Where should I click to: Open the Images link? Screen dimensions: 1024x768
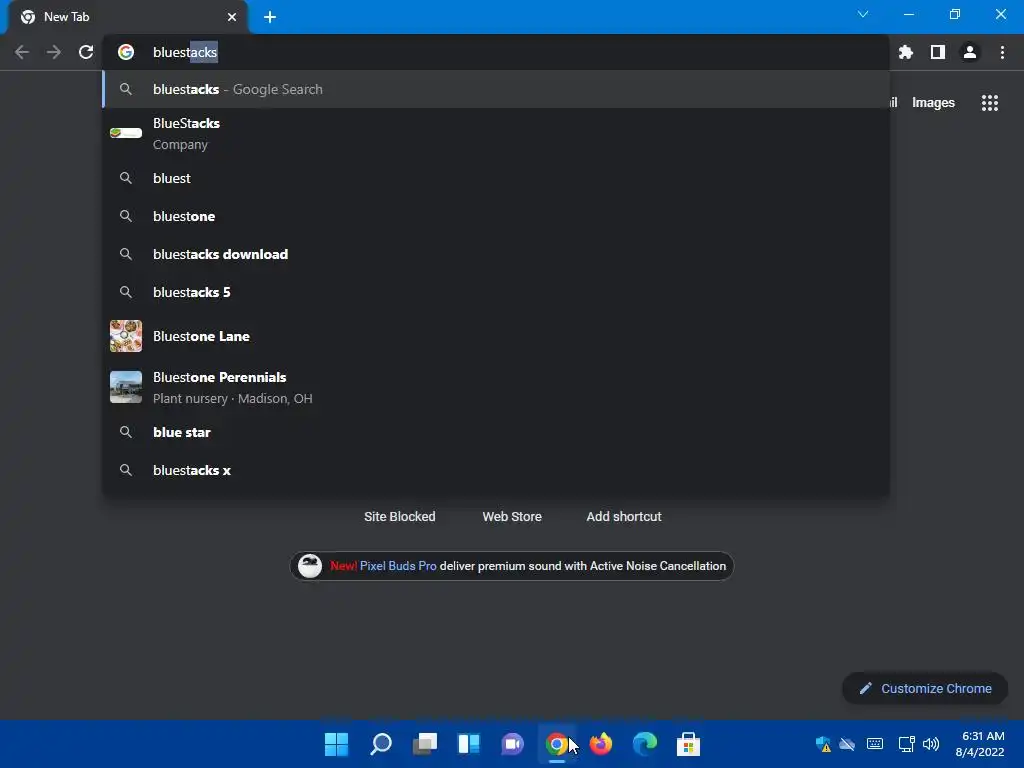pyautogui.click(x=933, y=103)
